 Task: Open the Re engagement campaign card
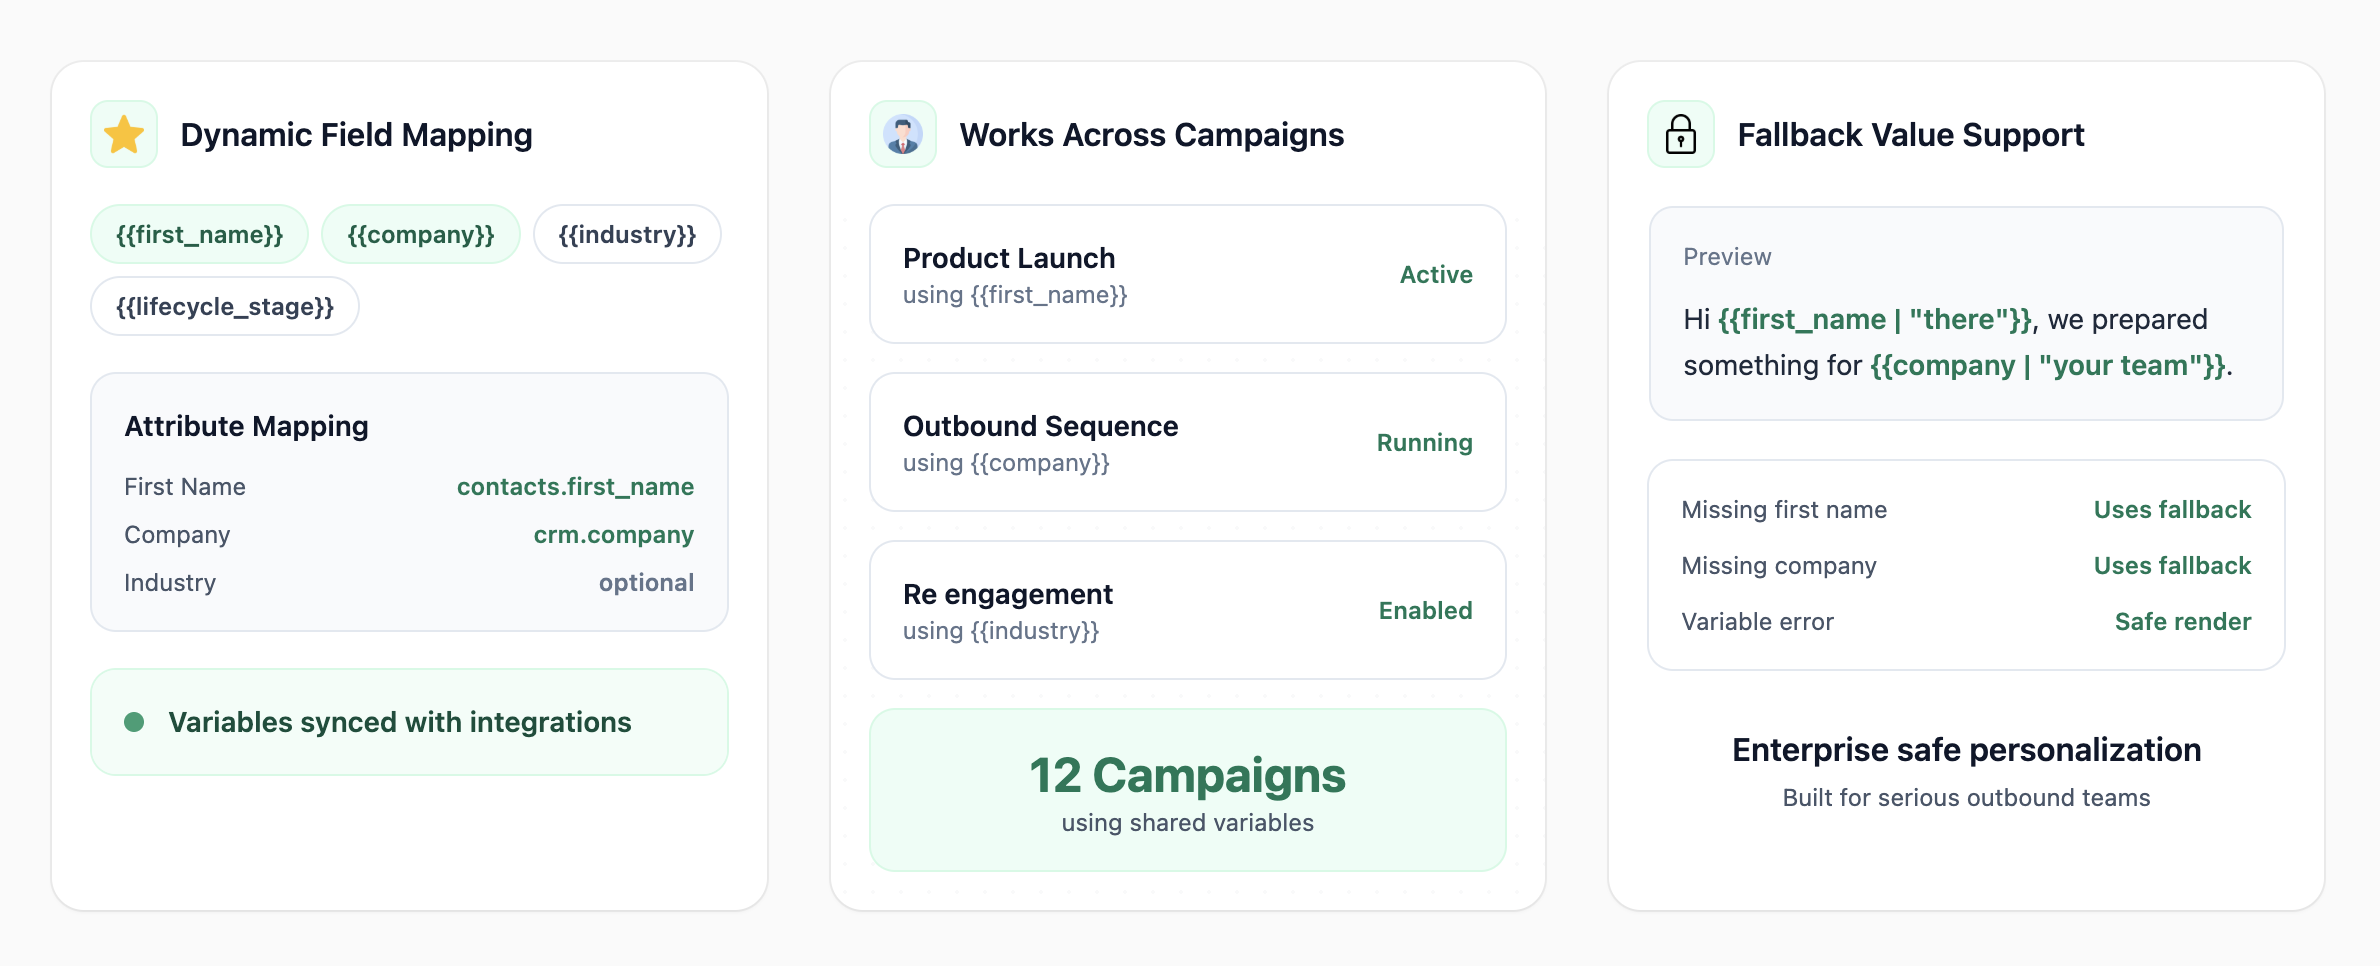pos(1186,611)
